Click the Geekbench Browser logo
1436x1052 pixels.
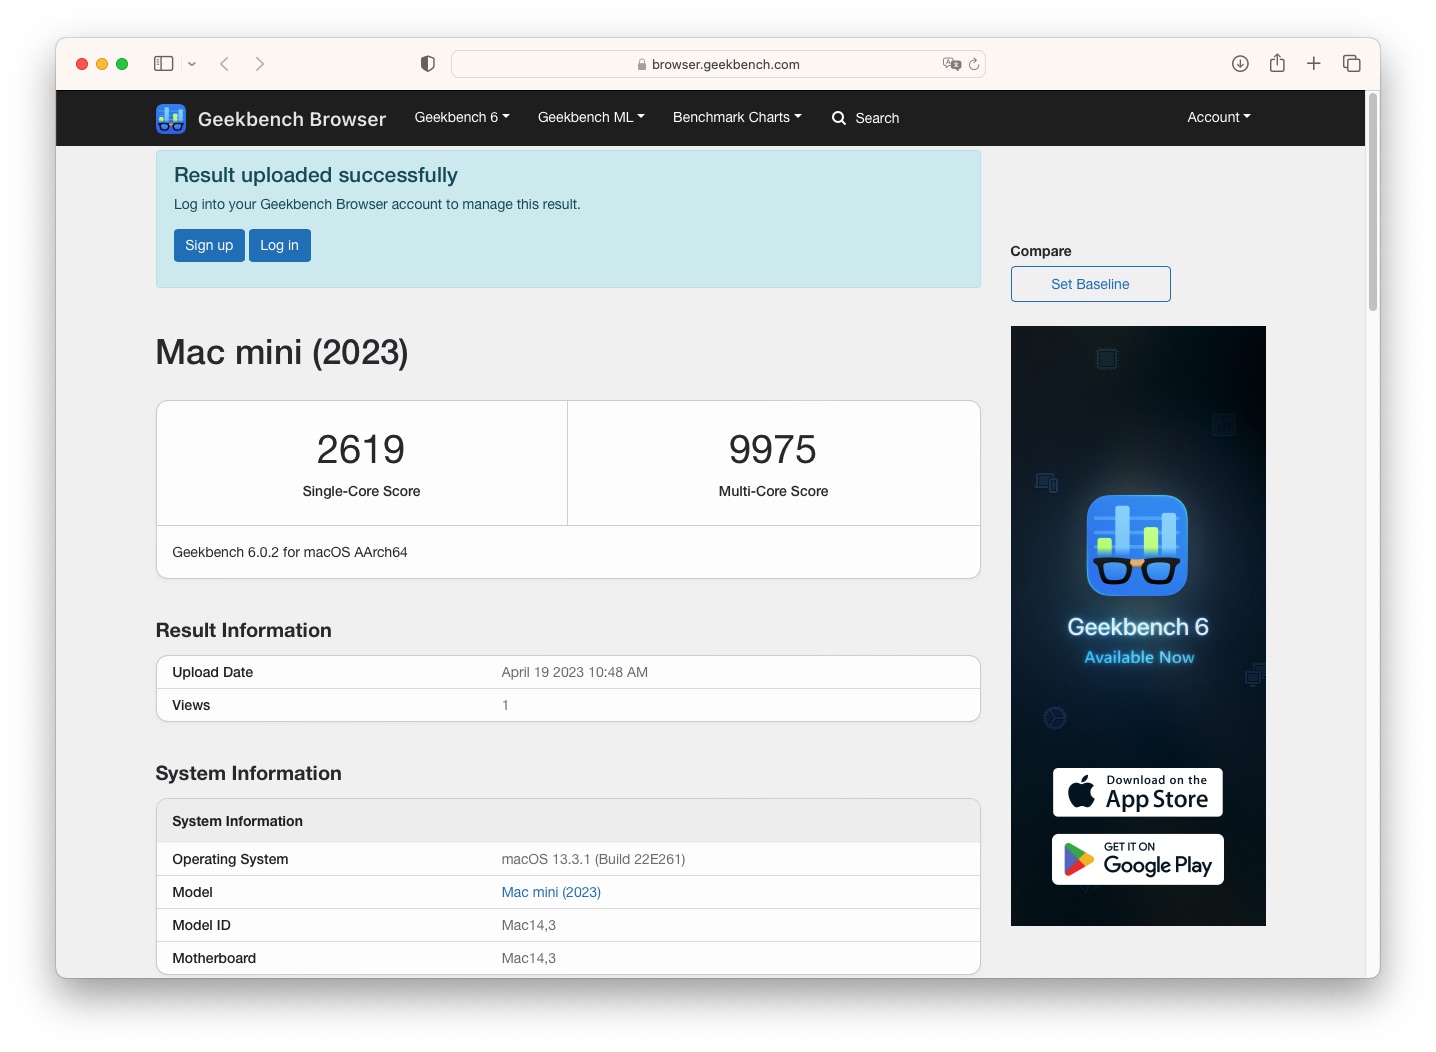[271, 119]
